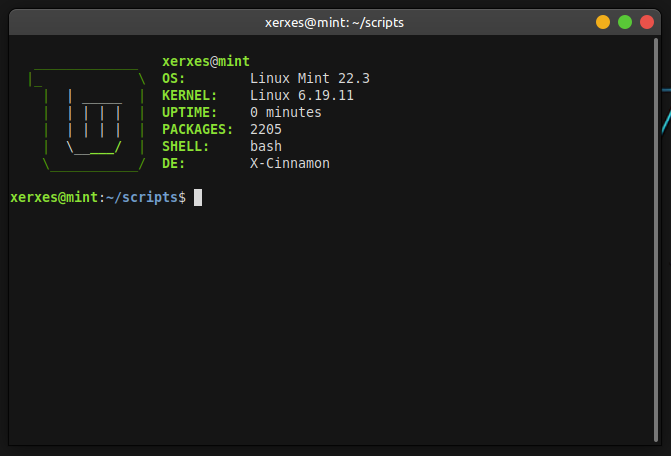Click the 'X-Cinnamon' desktop environment value
Image resolution: width=671 pixels, height=456 pixels.
click(290, 164)
